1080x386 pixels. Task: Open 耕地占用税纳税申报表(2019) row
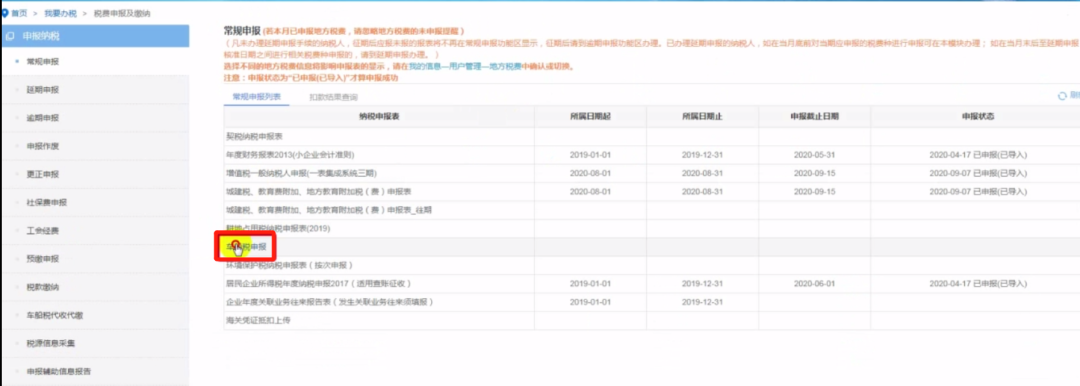(x=278, y=228)
